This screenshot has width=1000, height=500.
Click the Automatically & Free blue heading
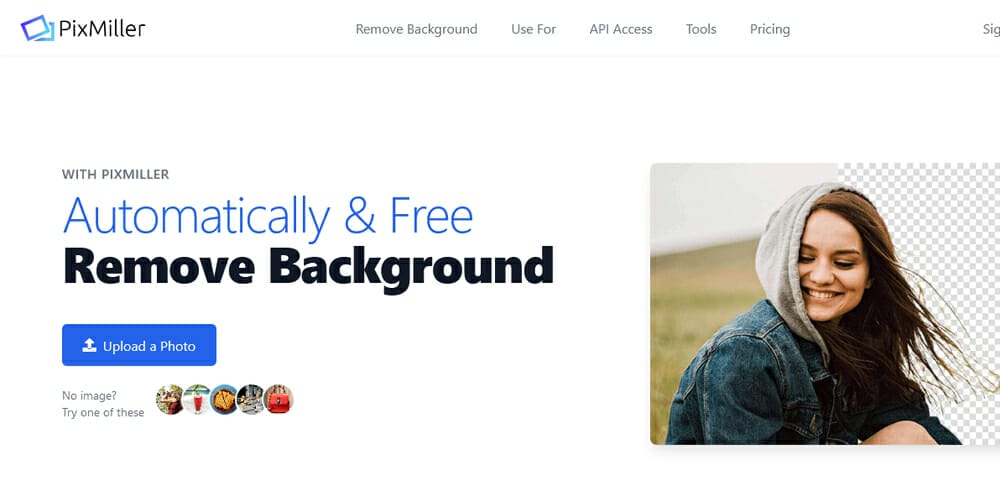pyautogui.click(x=268, y=216)
